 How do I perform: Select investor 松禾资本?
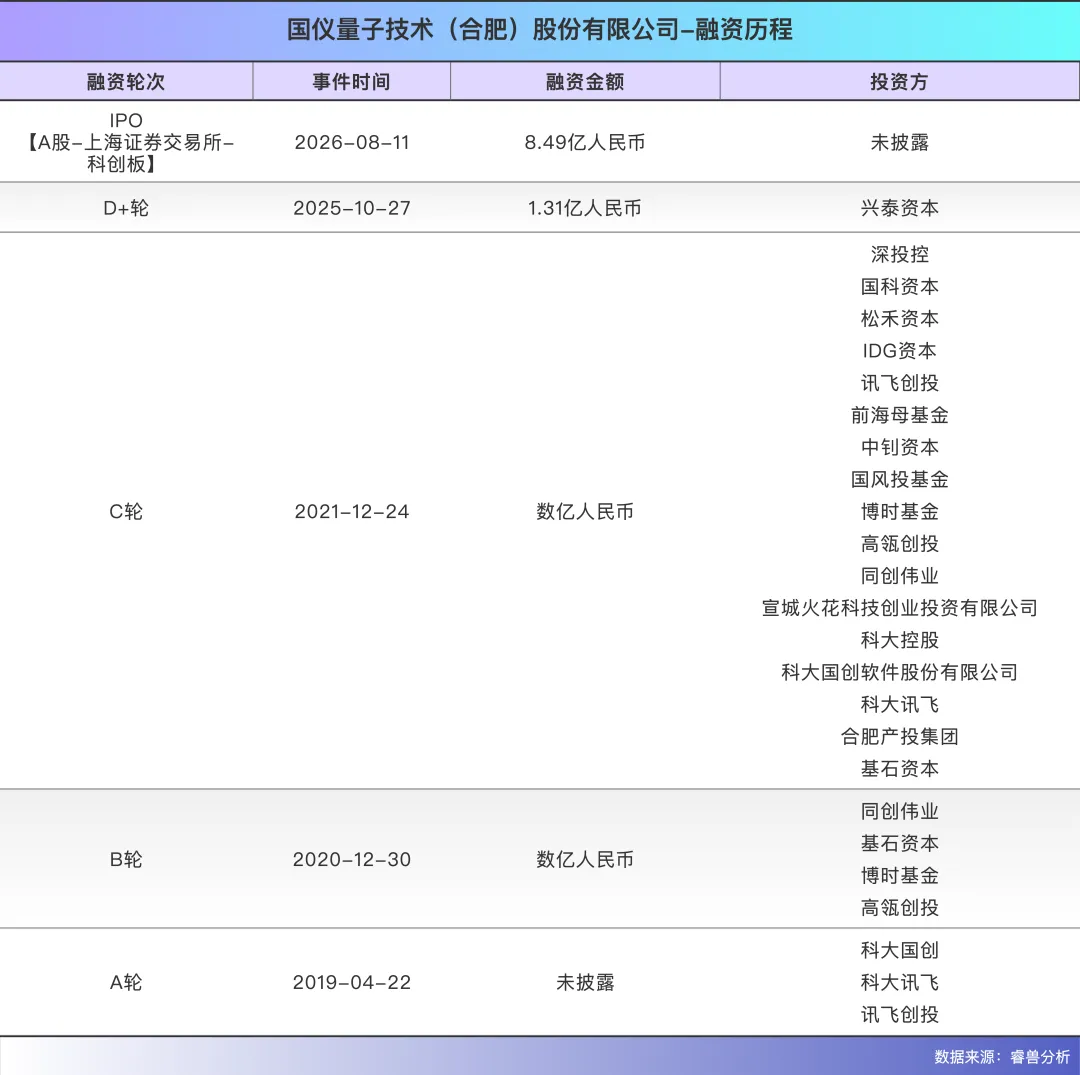click(x=900, y=319)
